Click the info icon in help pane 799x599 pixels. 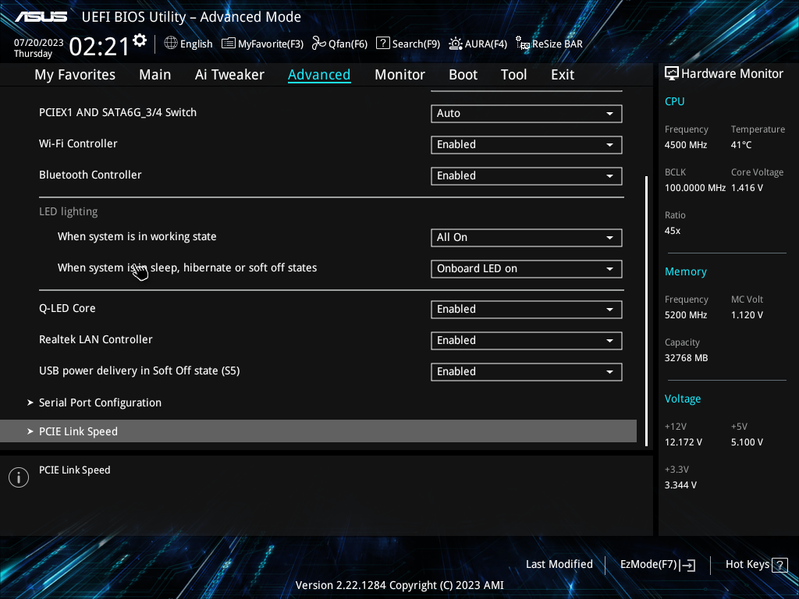[x=19, y=477]
